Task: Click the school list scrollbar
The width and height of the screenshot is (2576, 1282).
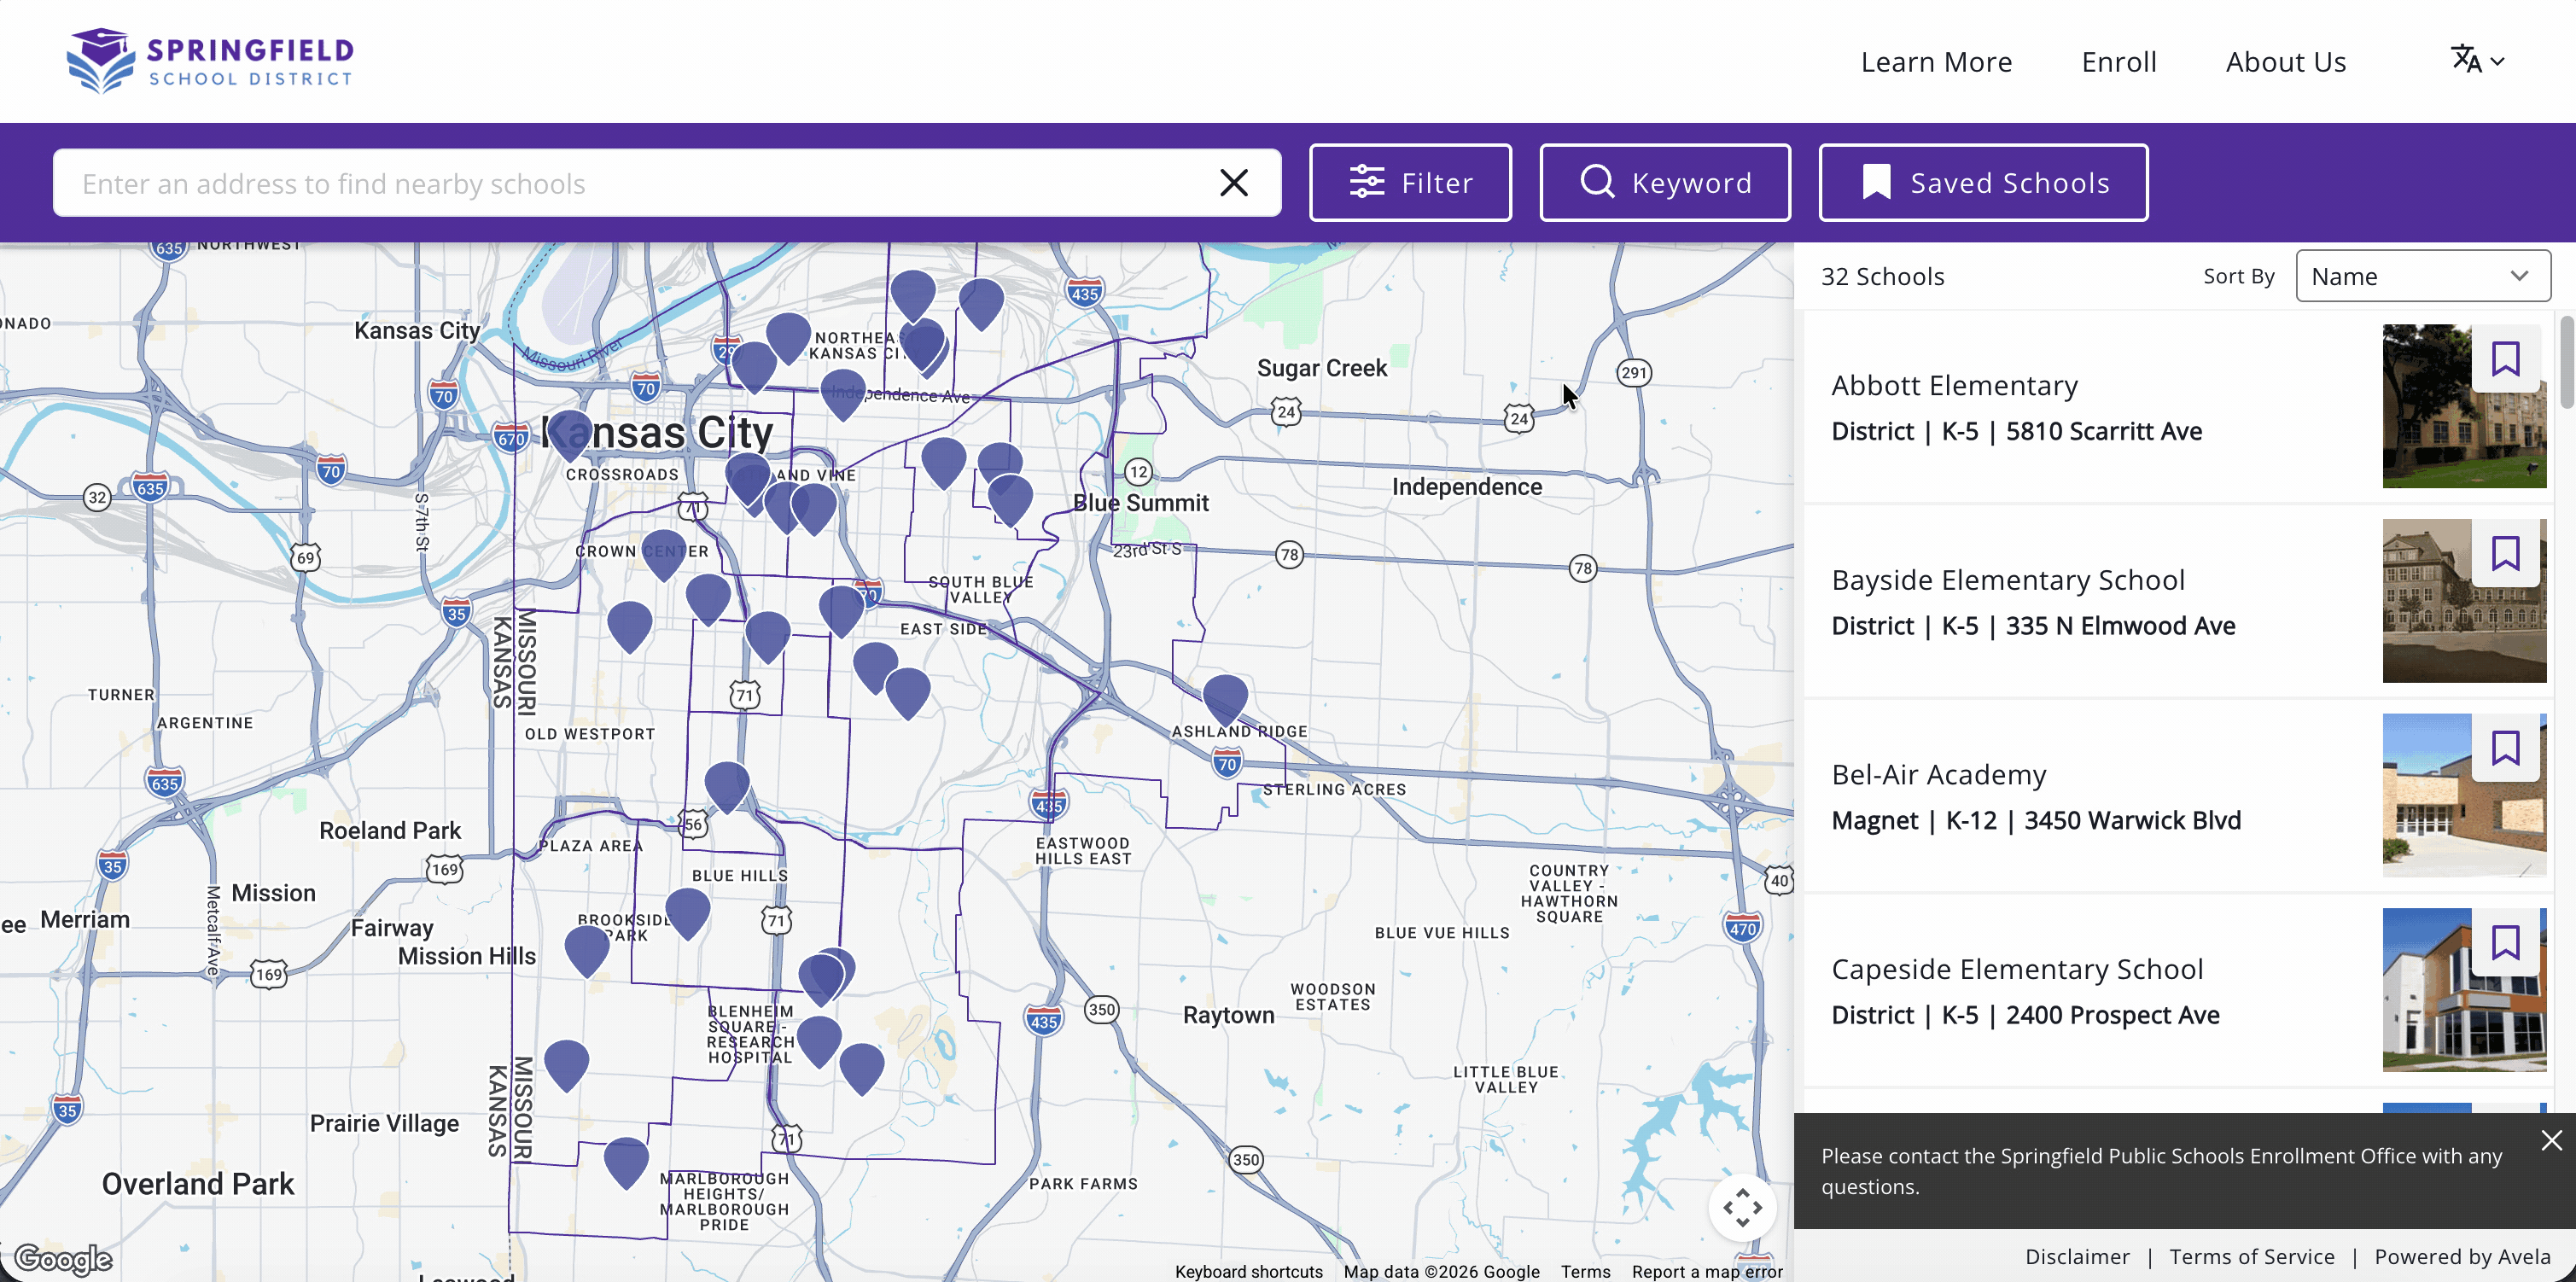Action: coord(2566,362)
